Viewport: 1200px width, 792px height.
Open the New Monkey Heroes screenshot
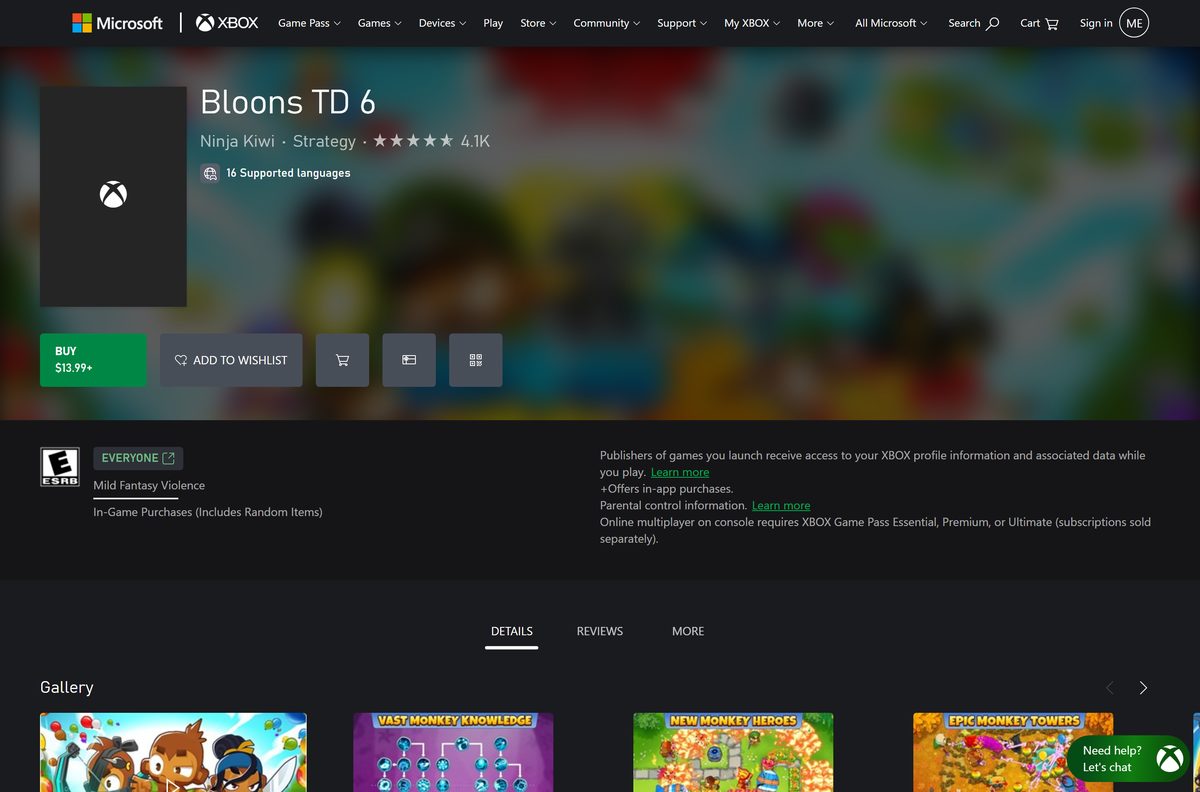(x=733, y=752)
